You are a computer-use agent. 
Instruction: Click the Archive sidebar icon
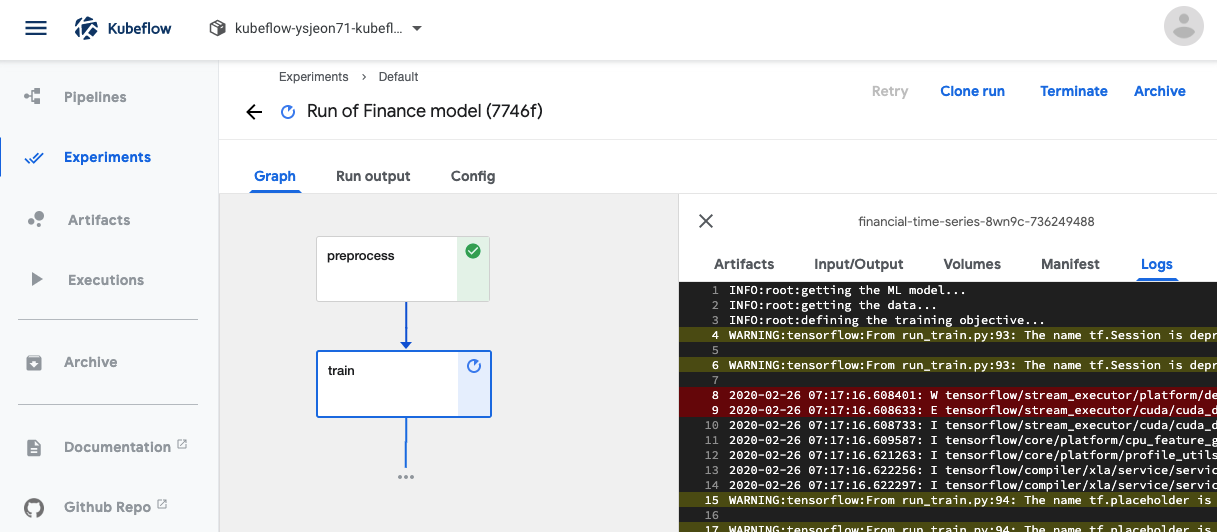(x=34, y=362)
